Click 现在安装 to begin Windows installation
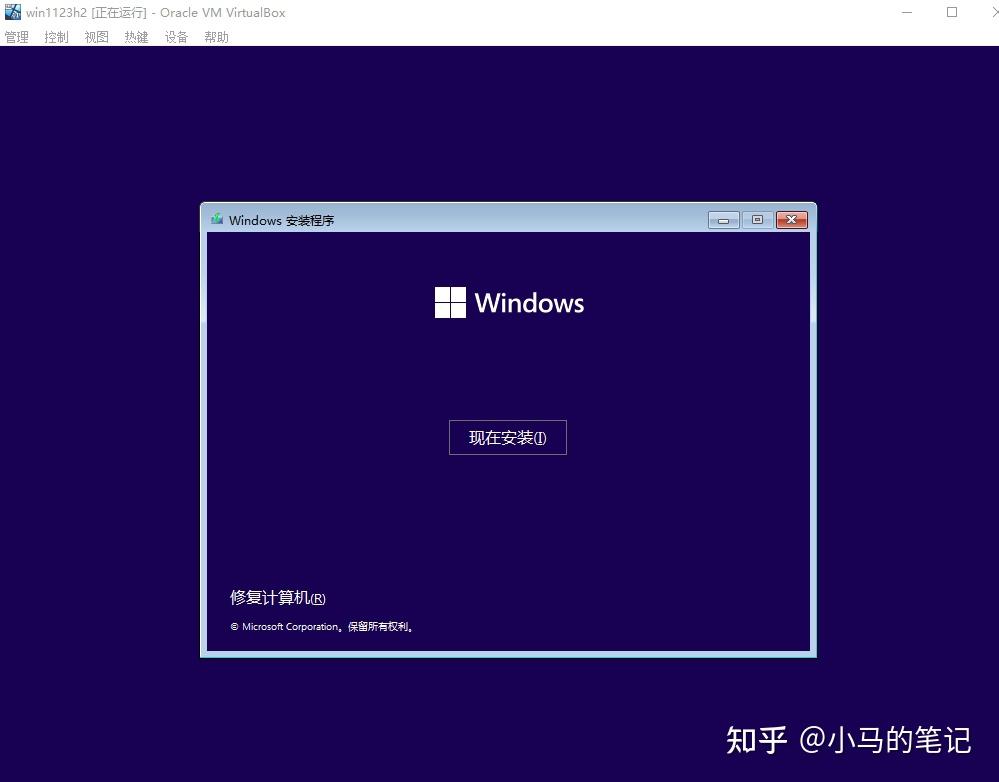The image size is (999, 782). [507, 437]
